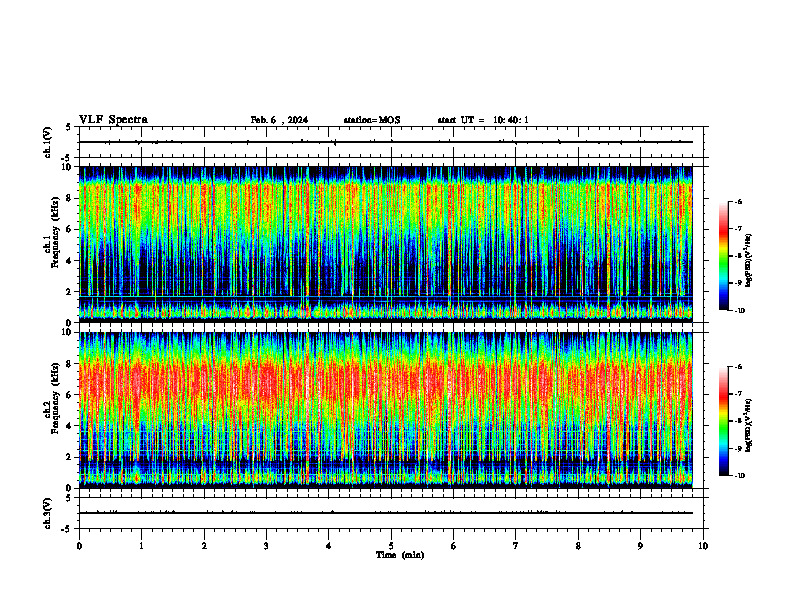The width and height of the screenshot is (792, 612).
Task: Click time-axis tick label "2"
Action: 204,546
